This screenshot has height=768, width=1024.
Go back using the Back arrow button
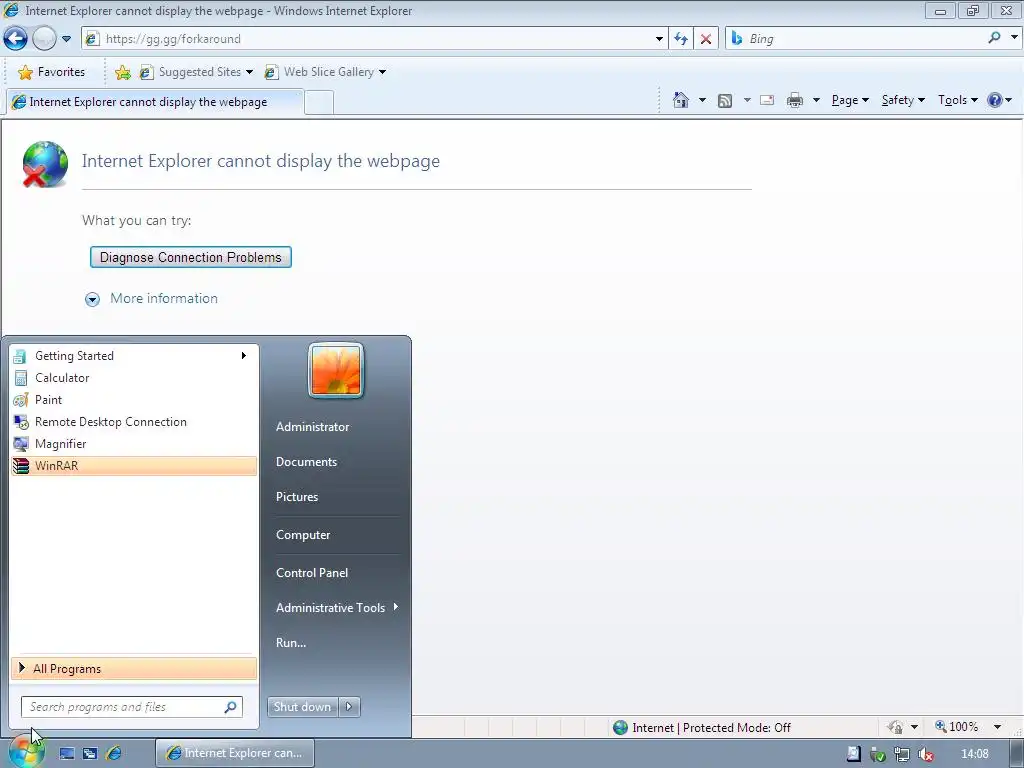[16, 39]
